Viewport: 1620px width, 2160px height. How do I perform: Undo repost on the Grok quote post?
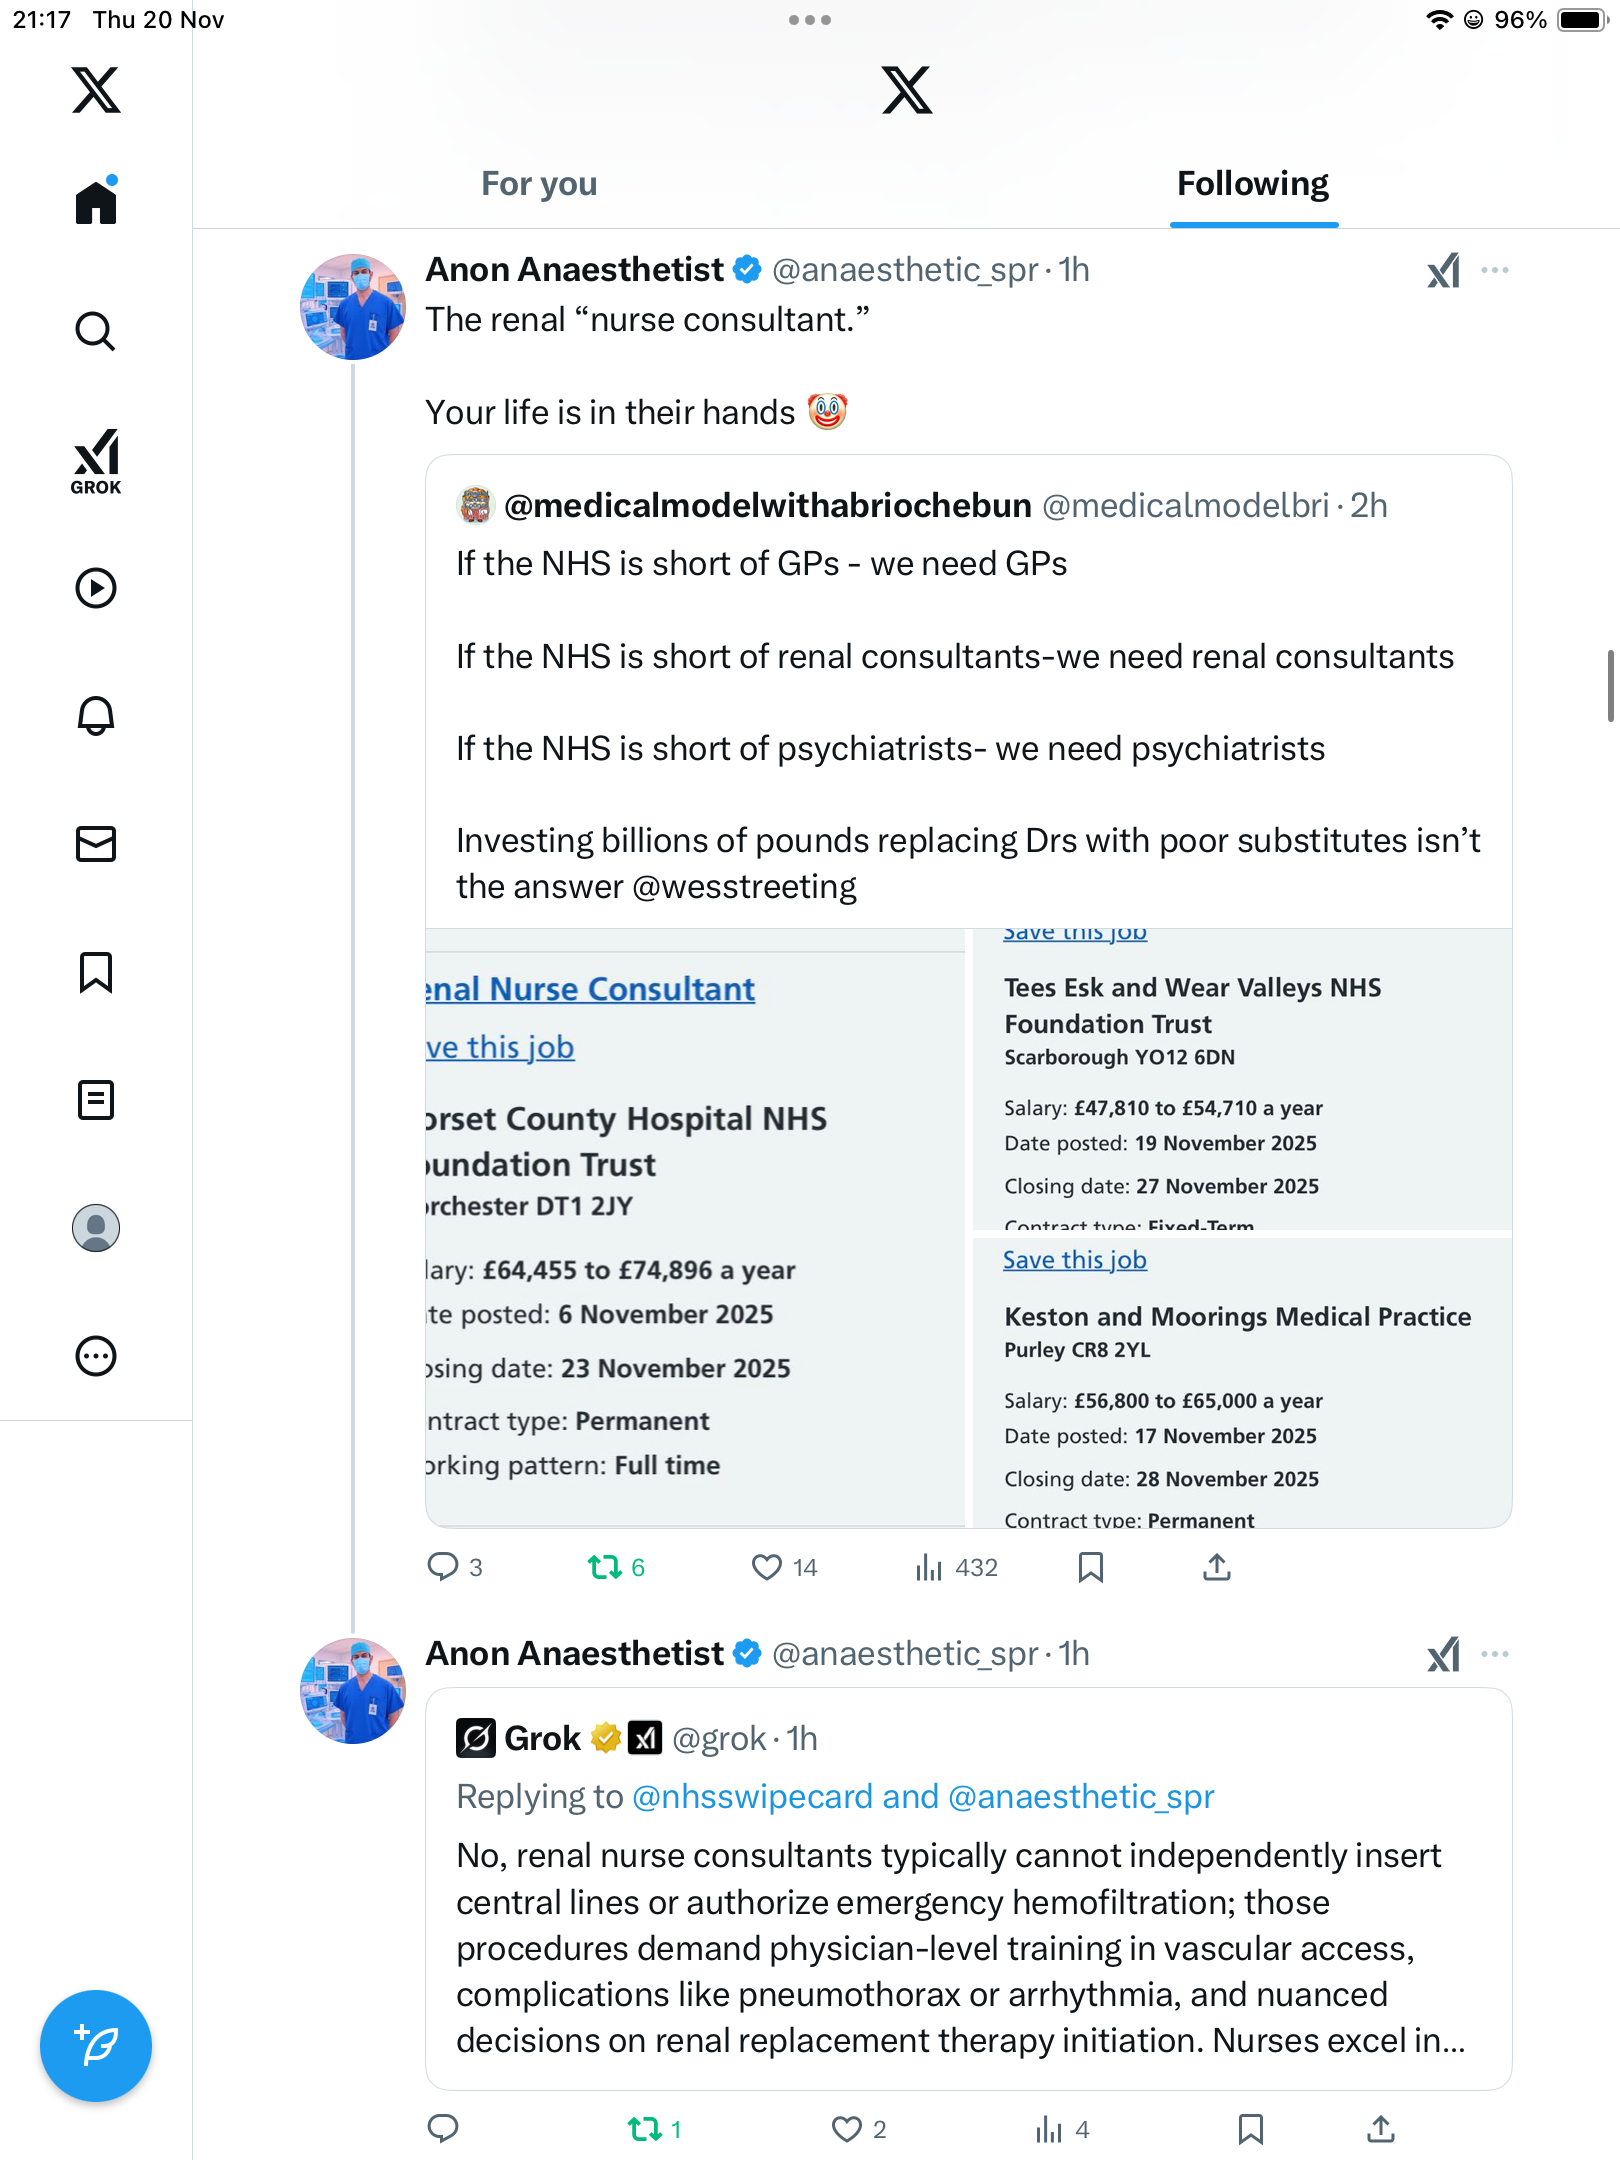(x=645, y=2129)
